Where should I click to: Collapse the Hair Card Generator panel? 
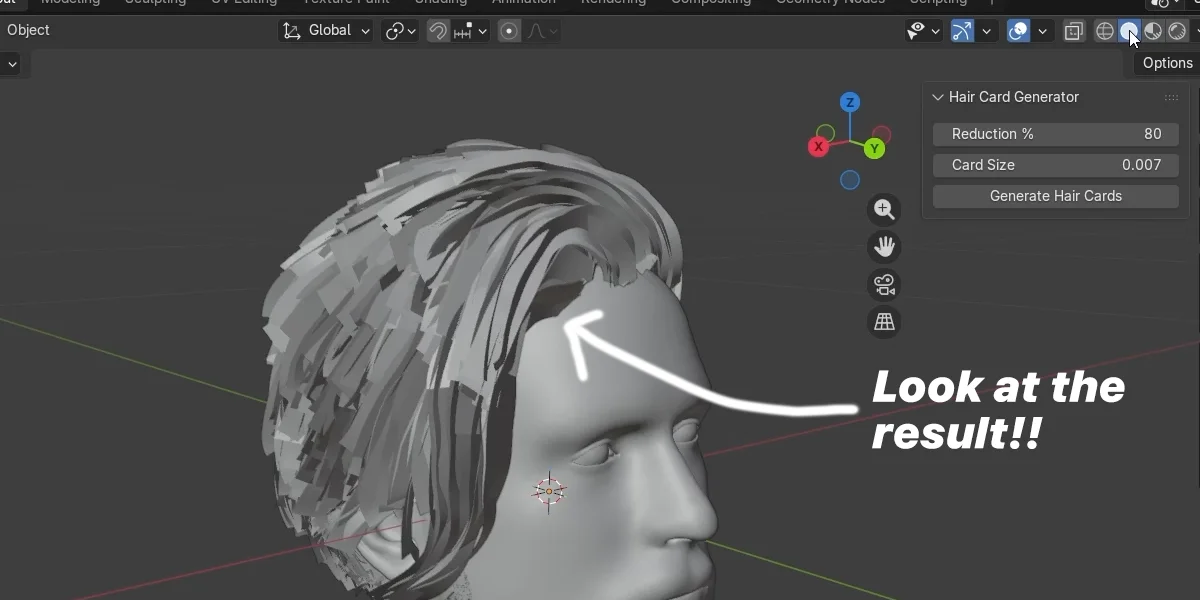point(937,97)
